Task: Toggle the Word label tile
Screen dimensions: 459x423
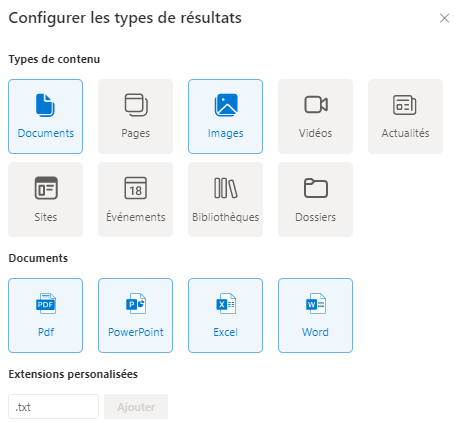Action: [x=315, y=315]
